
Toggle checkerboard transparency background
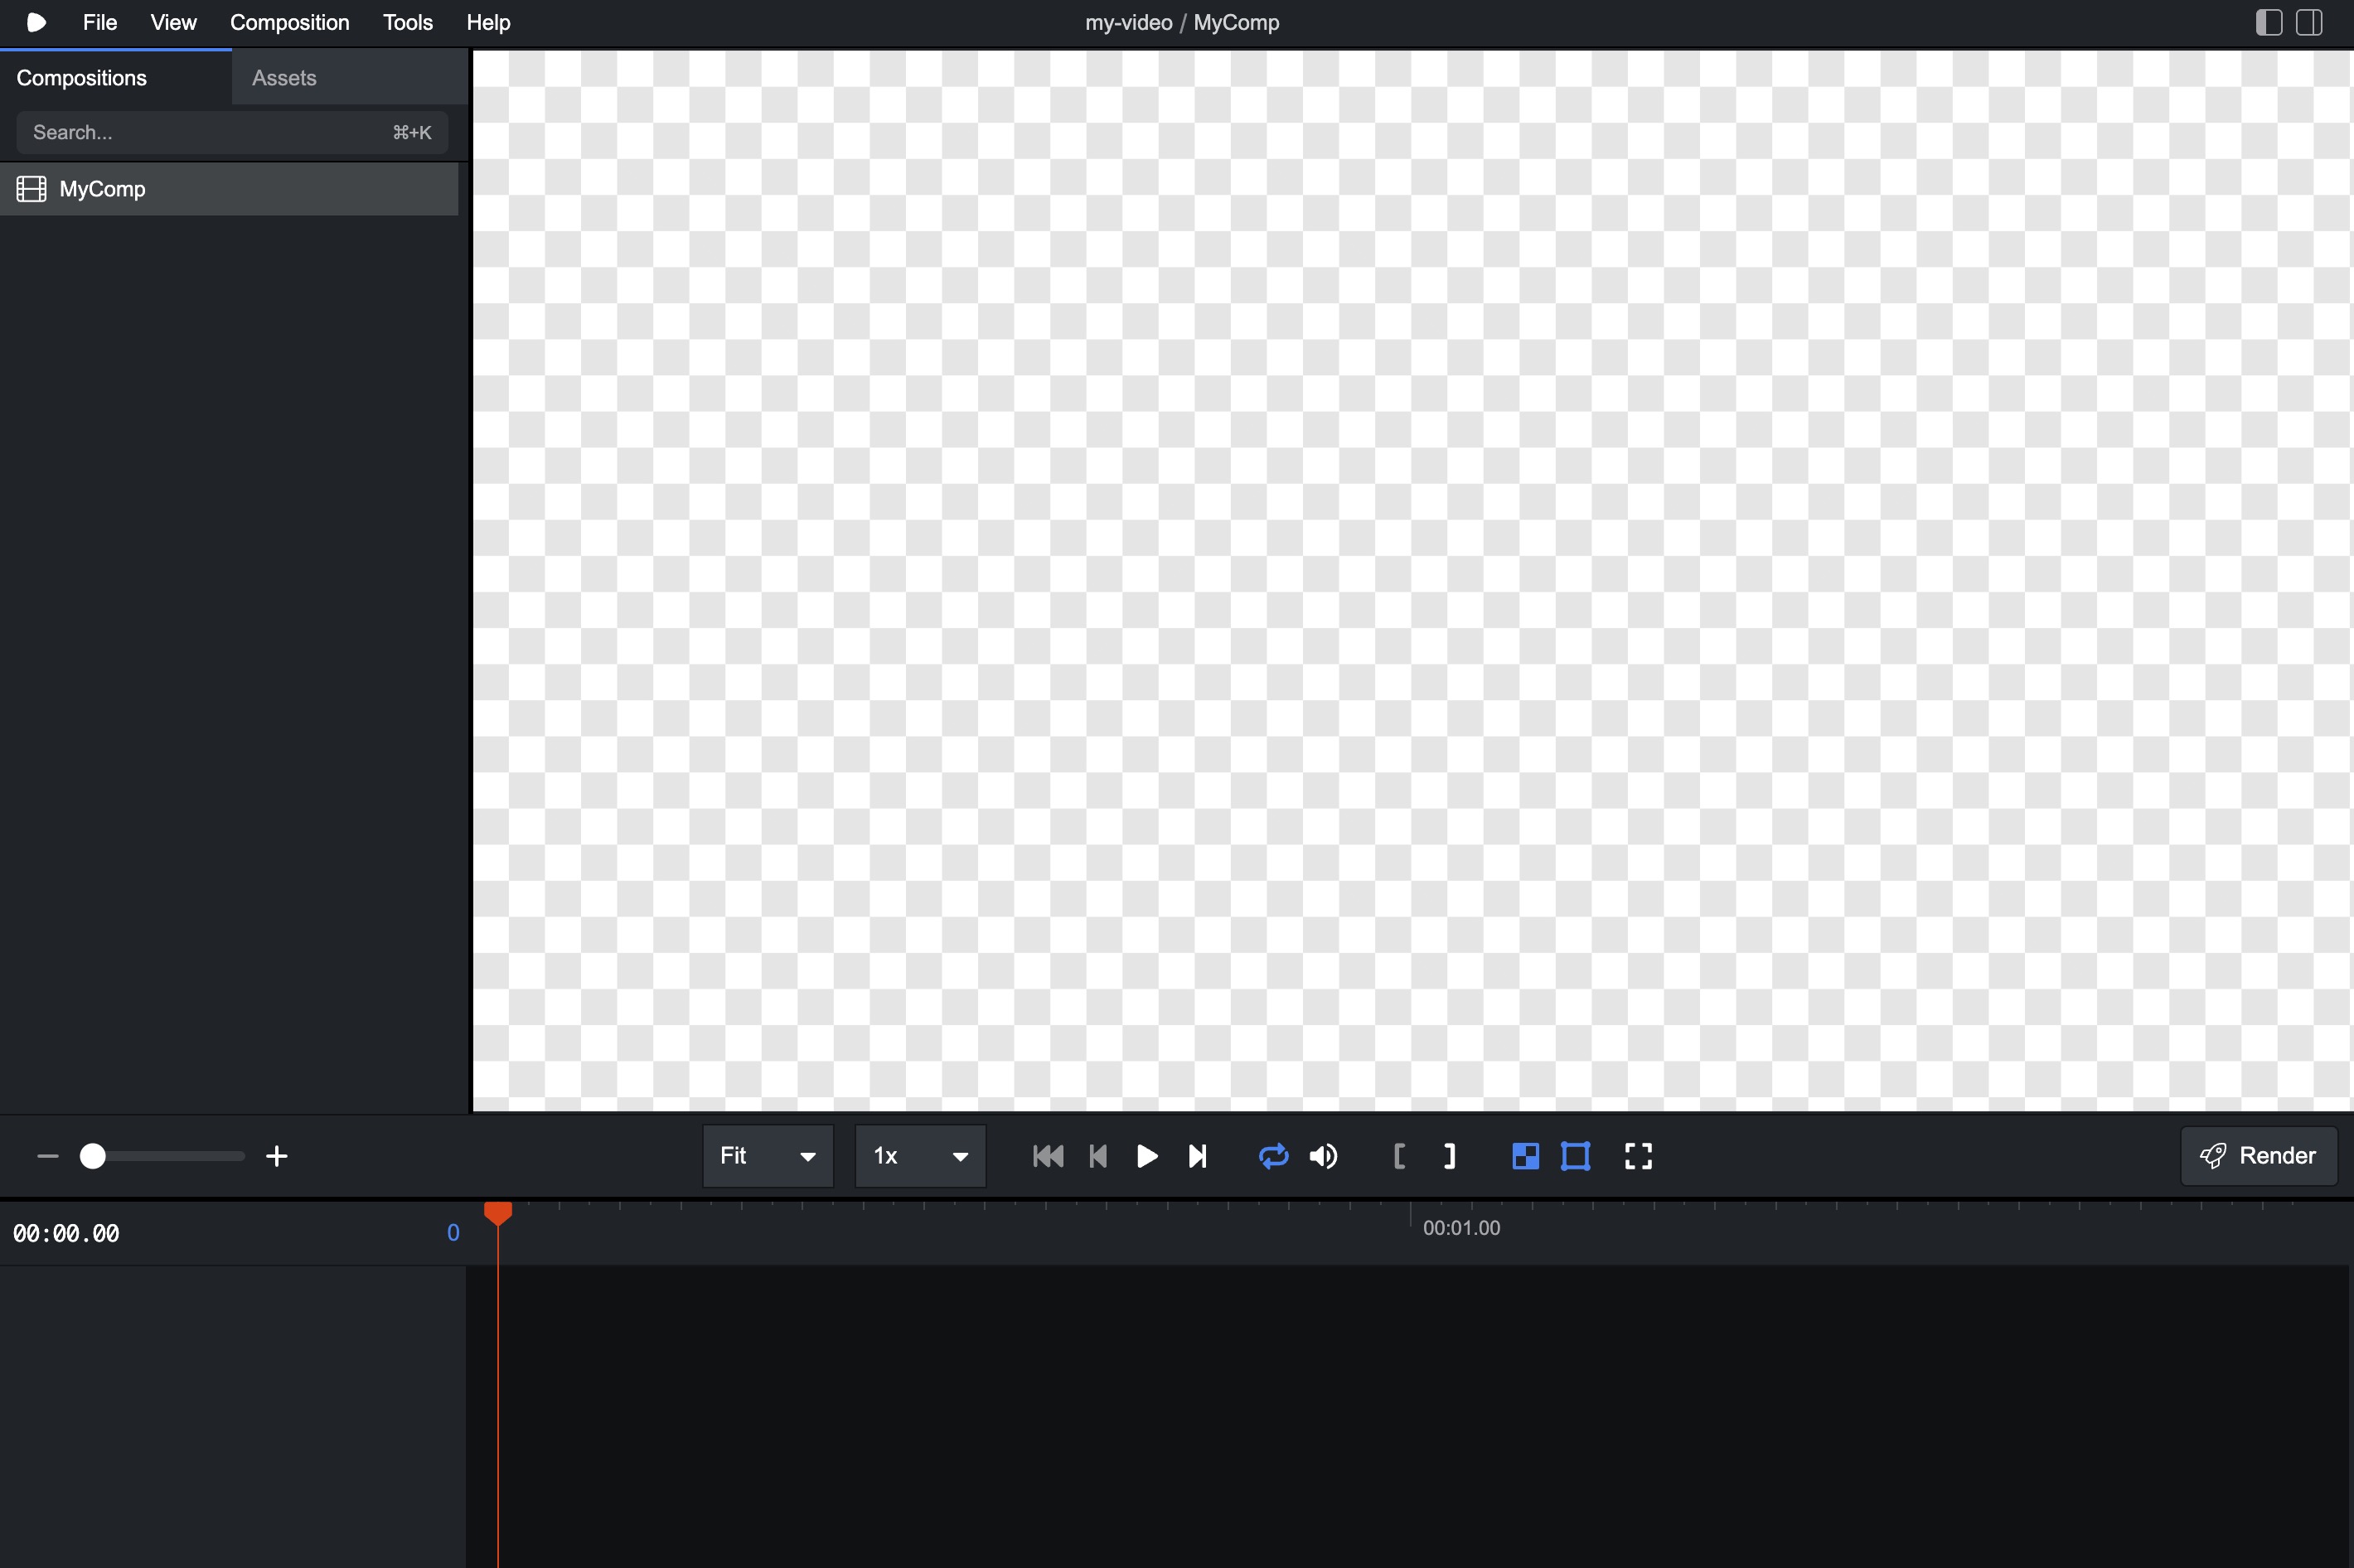[x=1525, y=1156]
